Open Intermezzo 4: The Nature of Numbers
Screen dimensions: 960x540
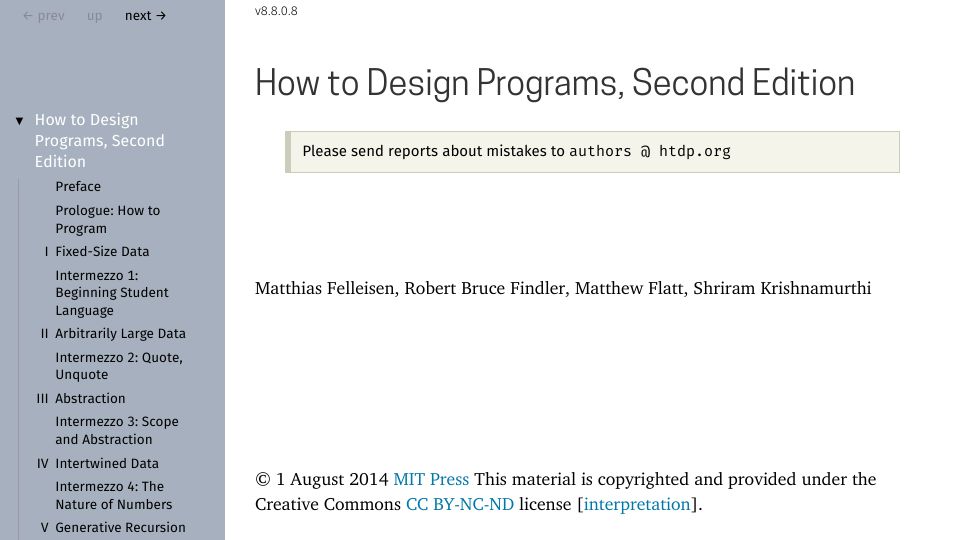point(114,495)
